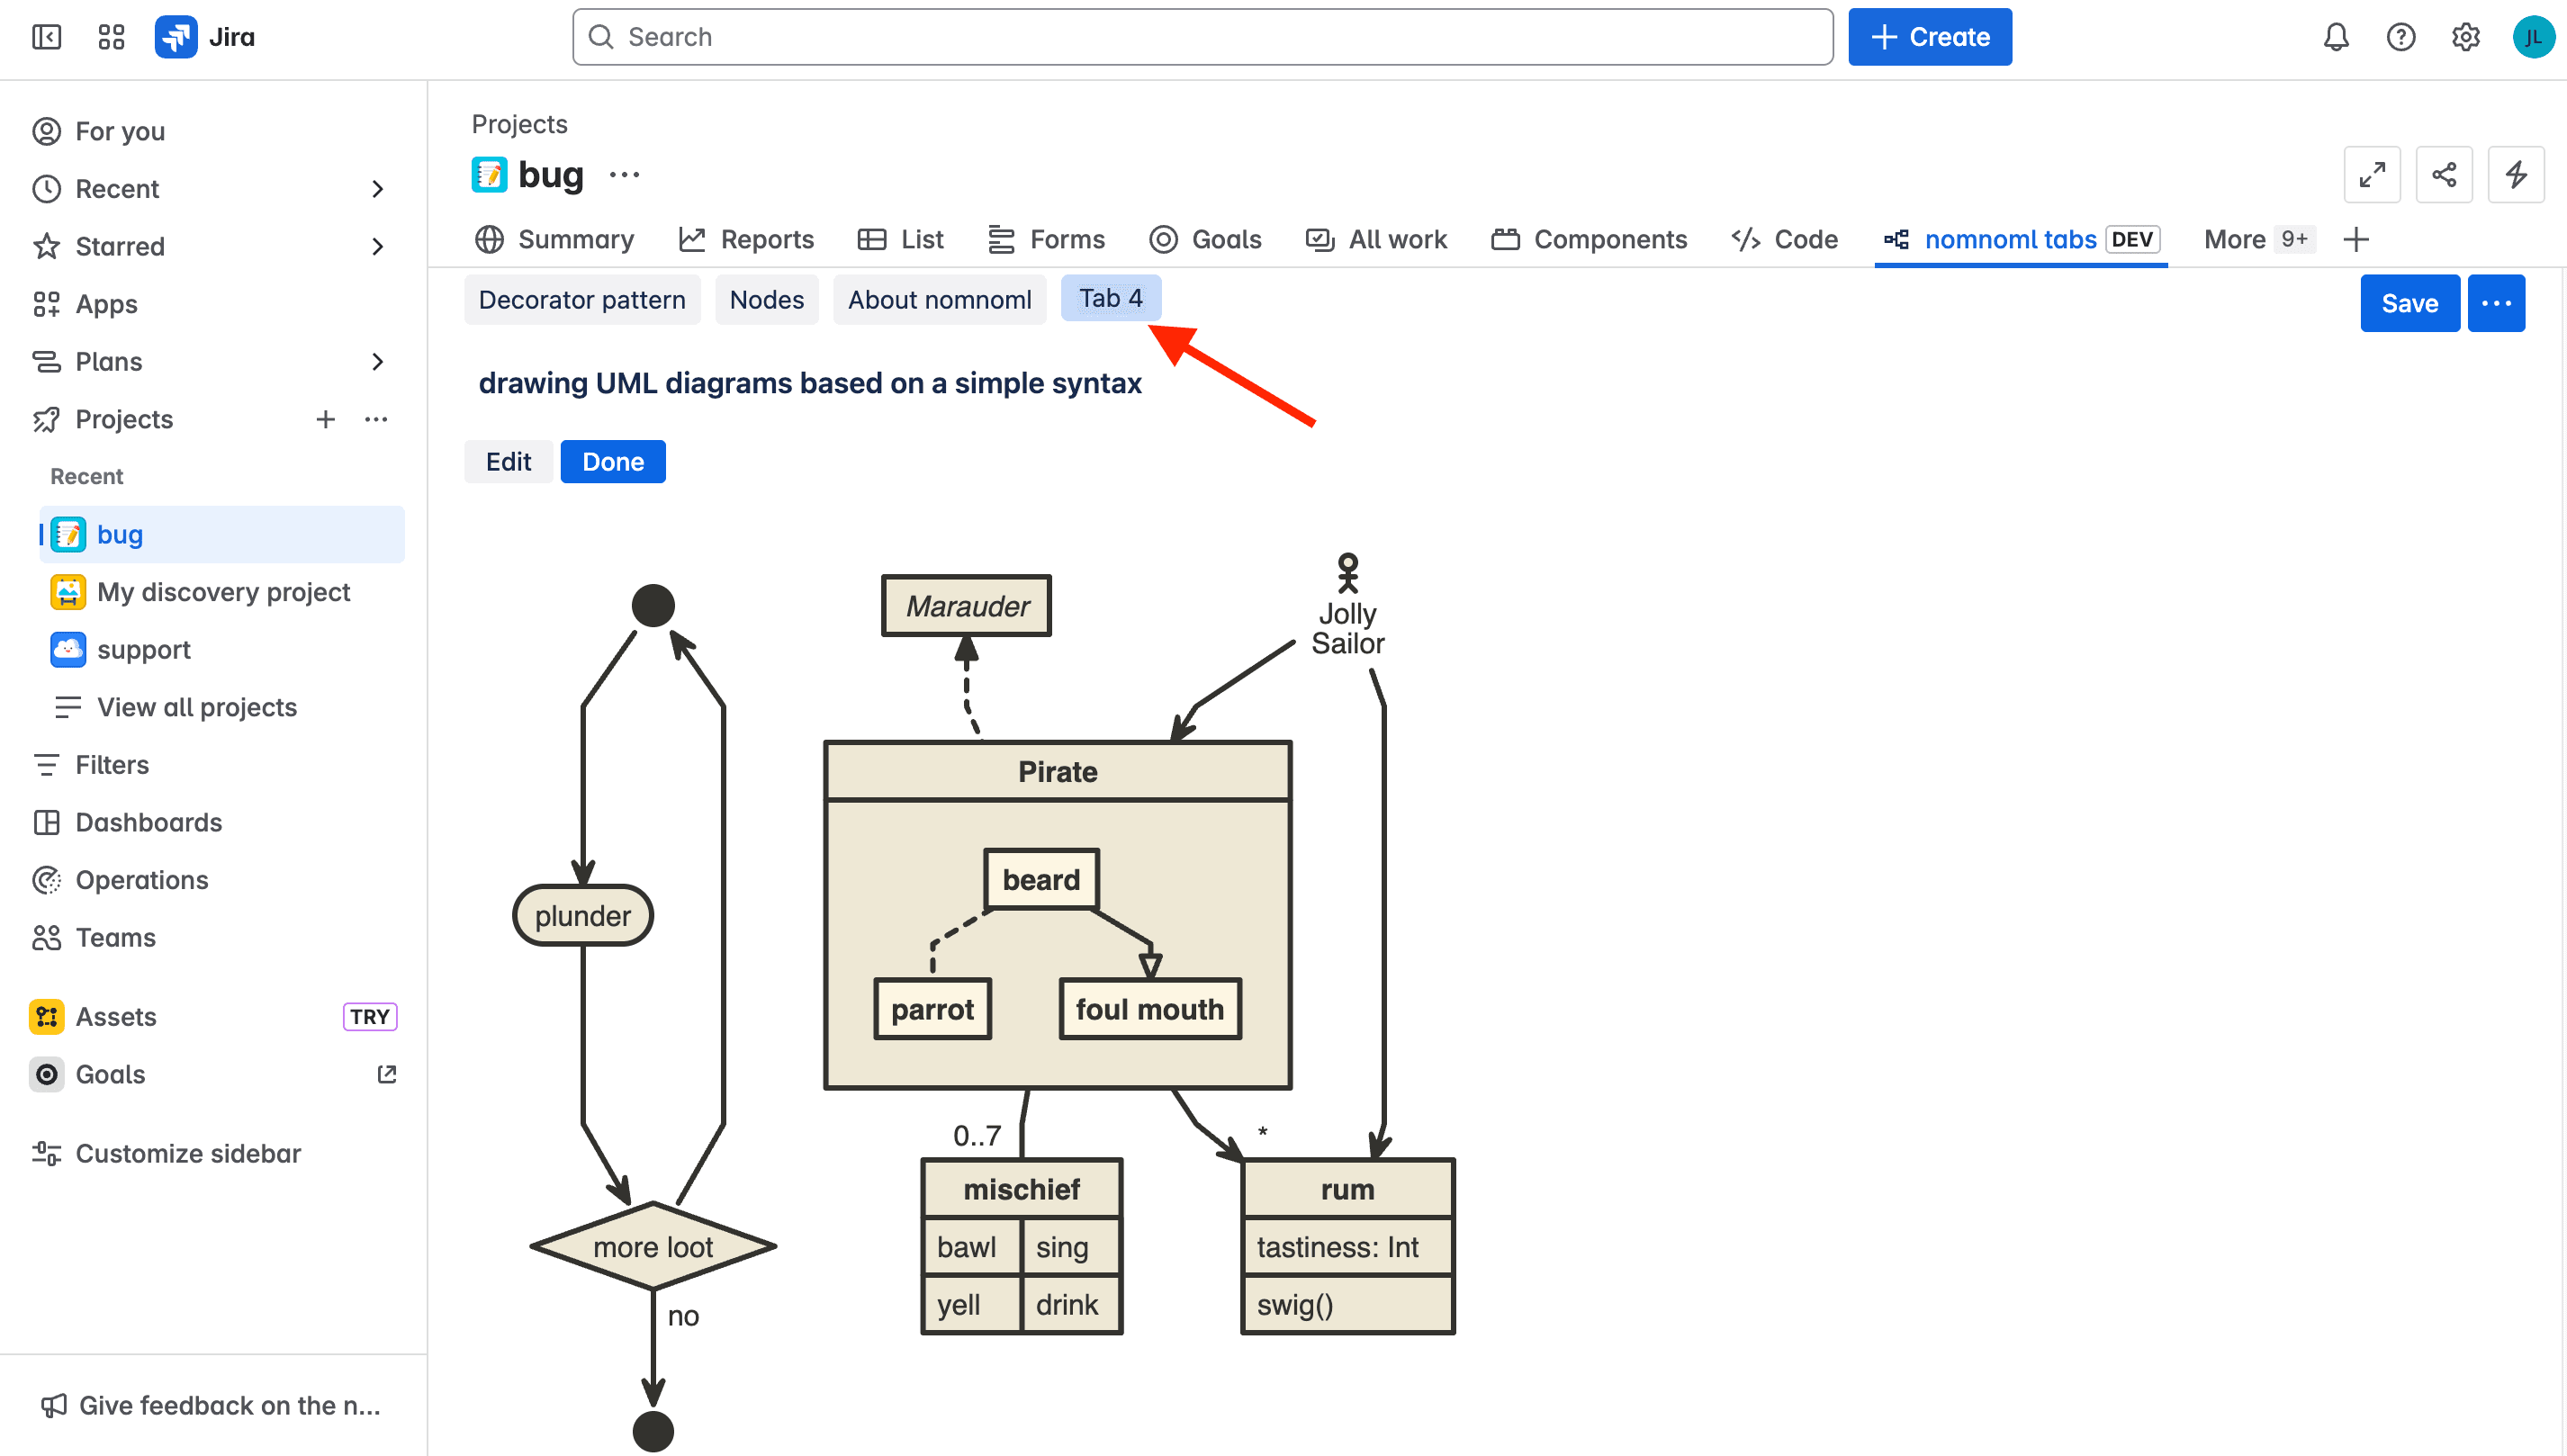Click the bug project icon in header
2567x1456 pixels.
[x=489, y=175]
